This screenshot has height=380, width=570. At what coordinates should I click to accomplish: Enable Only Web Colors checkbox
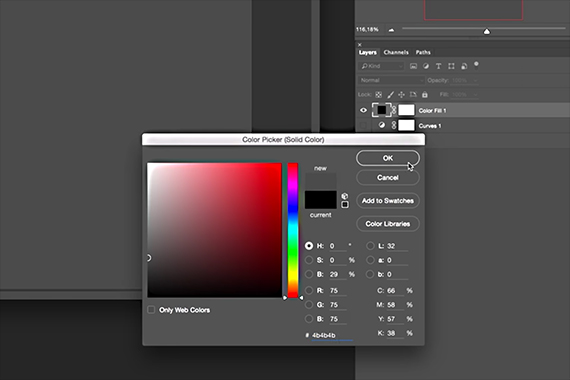pos(151,310)
